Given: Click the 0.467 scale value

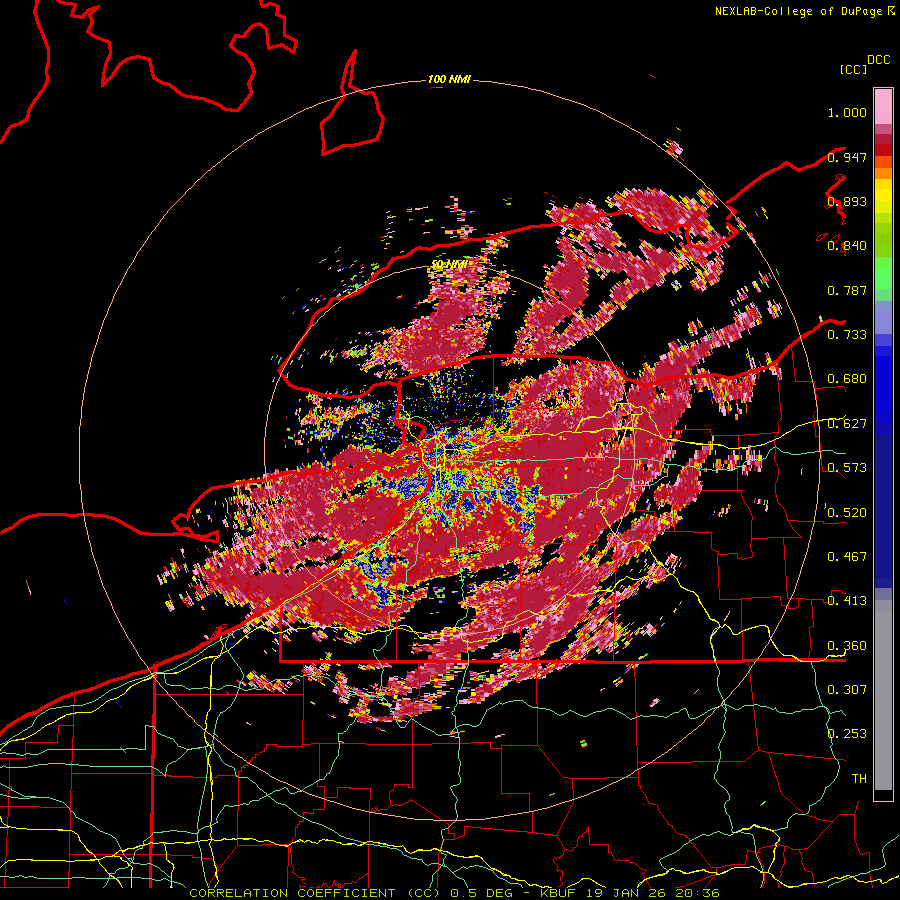Looking at the screenshot, I should point(847,556).
